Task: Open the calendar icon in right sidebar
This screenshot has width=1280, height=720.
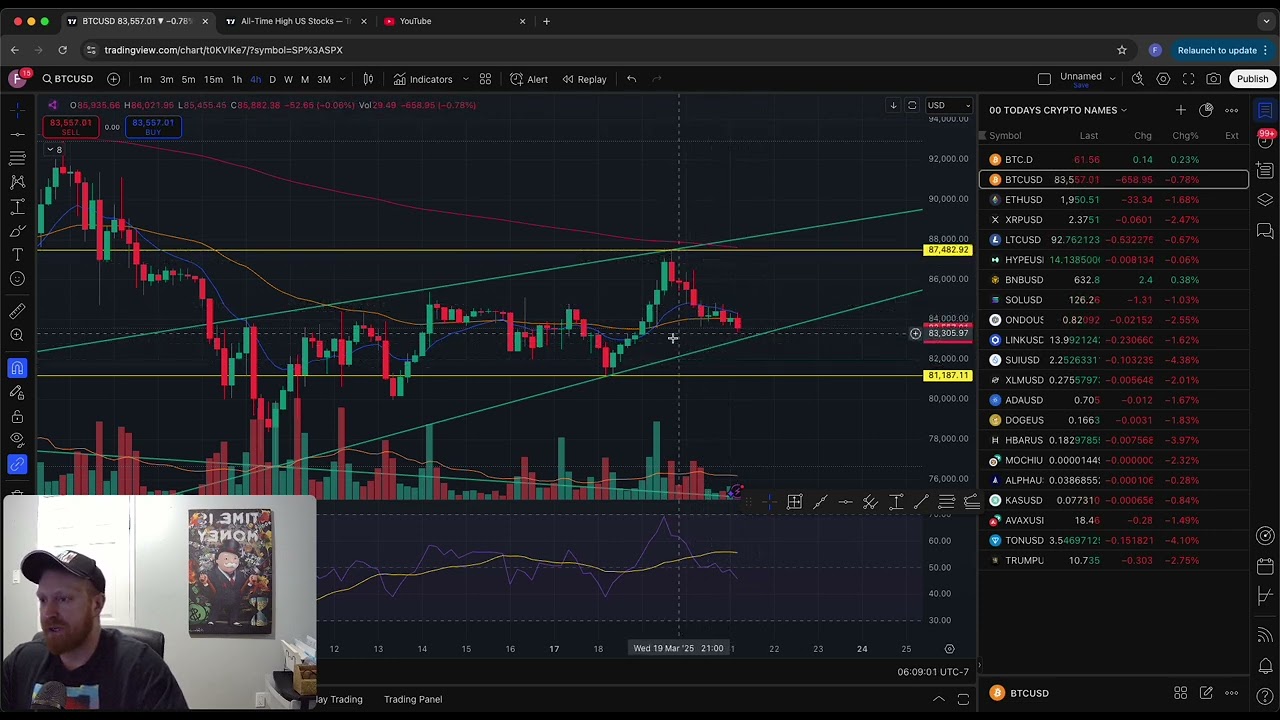Action: tap(1265, 566)
